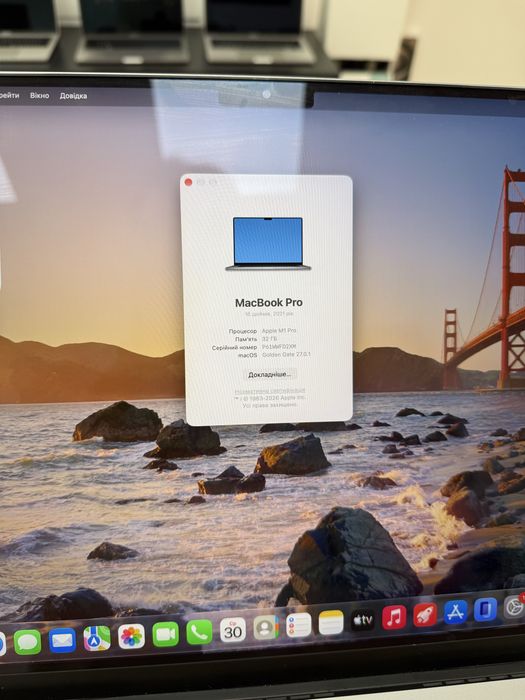Launch Maps from the dock

(97, 638)
